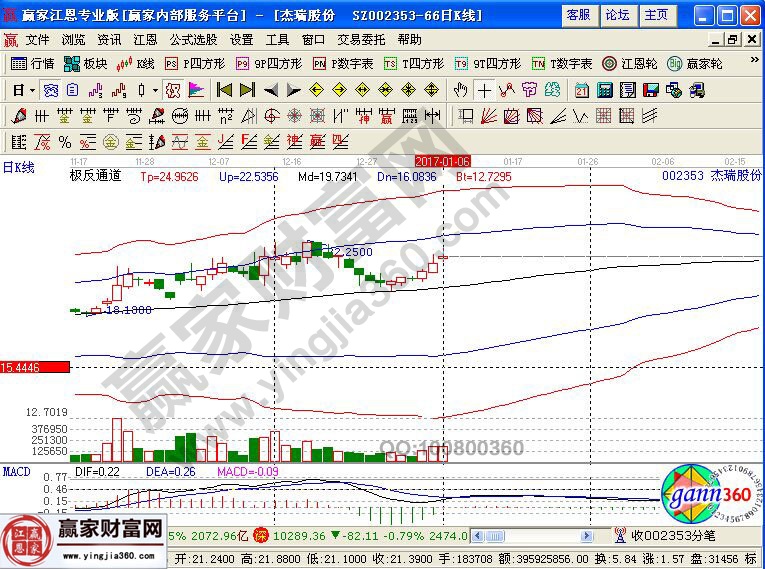Select the hand pan tool

click(x=460, y=90)
